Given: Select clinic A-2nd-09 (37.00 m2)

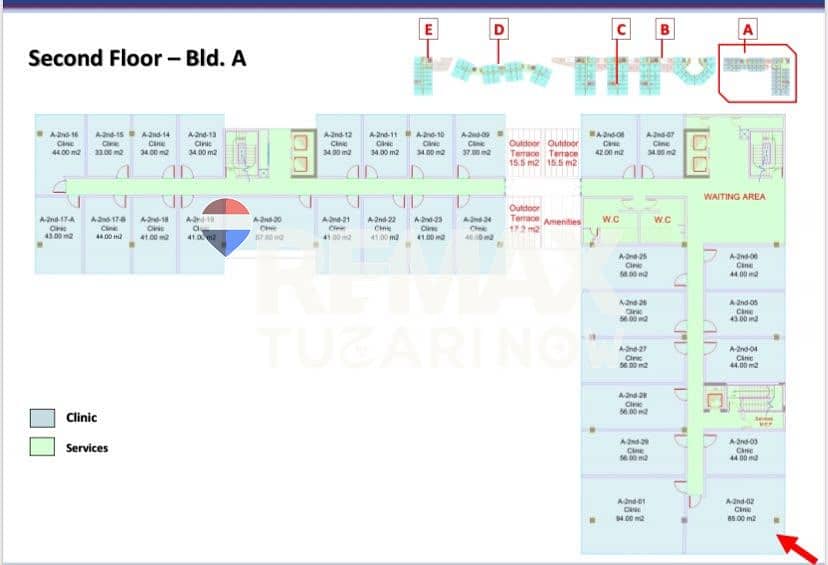Looking at the screenshot, I should point(476,144).
